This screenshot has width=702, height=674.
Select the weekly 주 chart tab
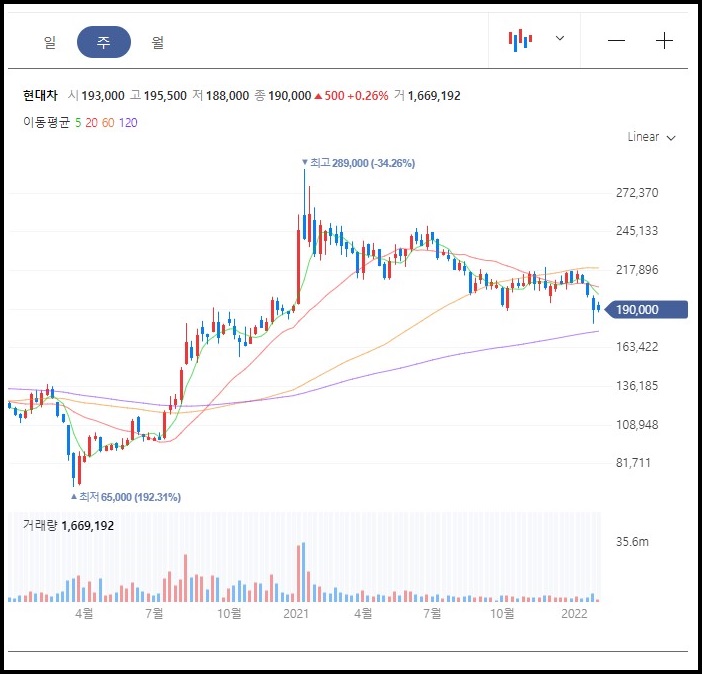[104, 42]
